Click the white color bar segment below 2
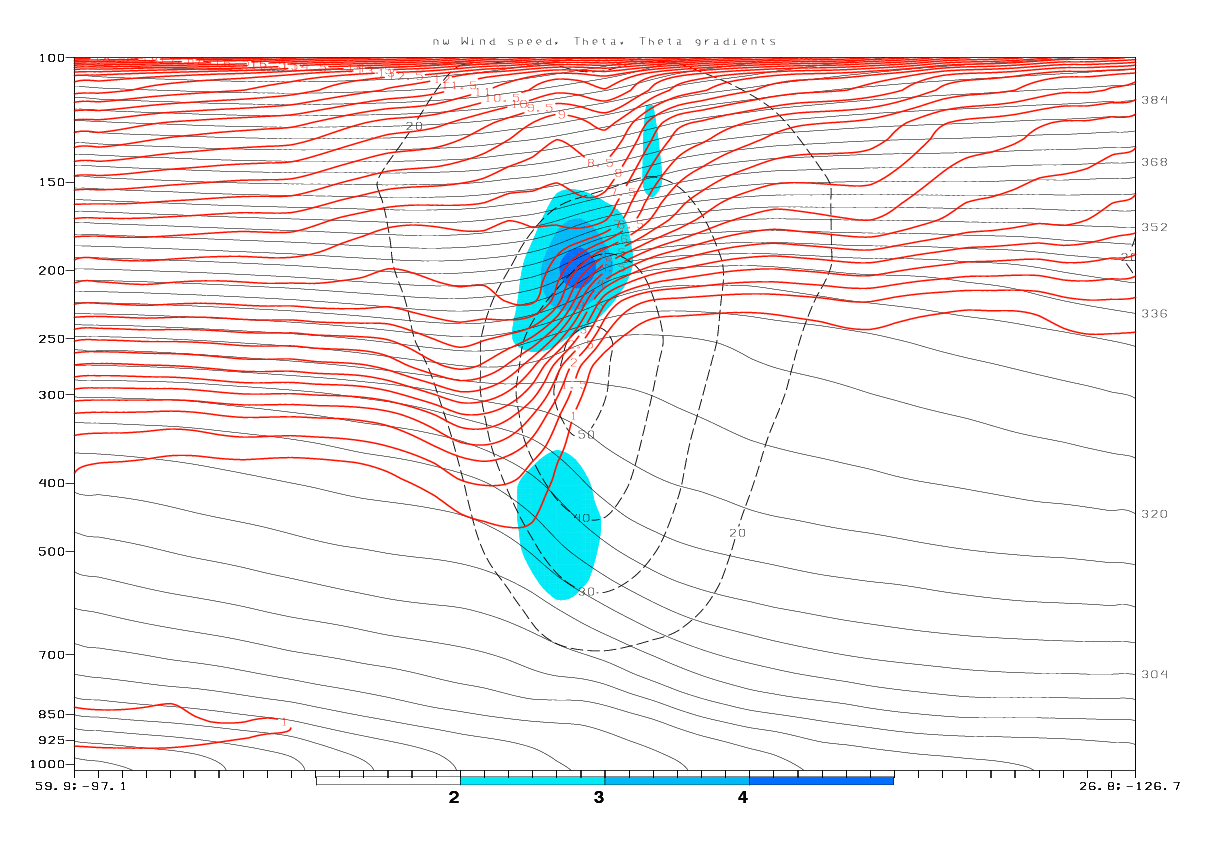The height and width of the screenshot is (850, 1210). [387, 780]
